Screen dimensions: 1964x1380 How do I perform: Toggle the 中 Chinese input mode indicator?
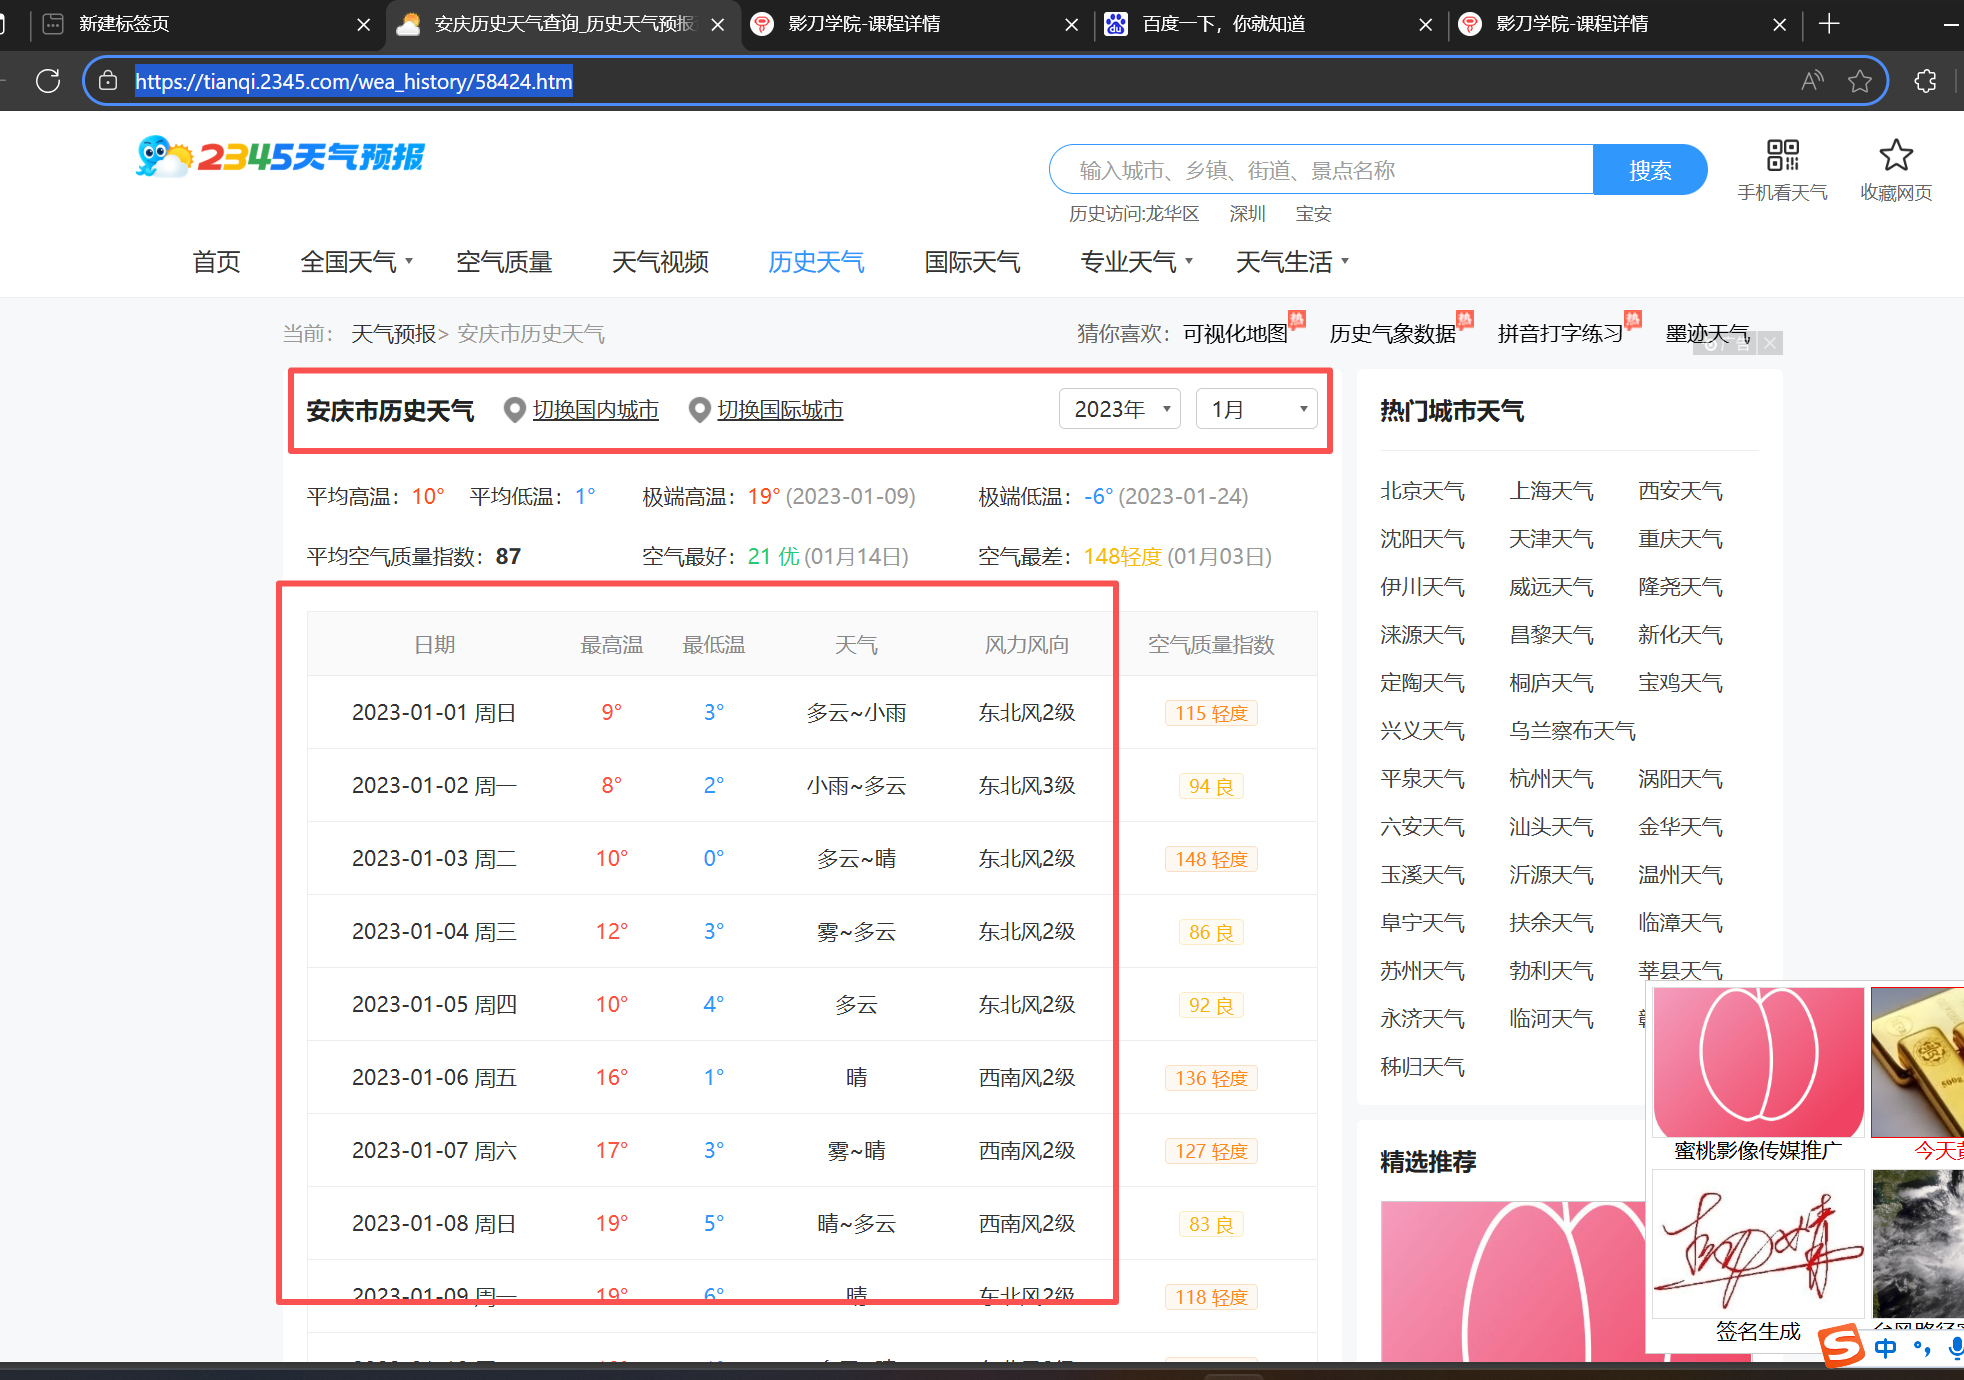[1886, 1348]
